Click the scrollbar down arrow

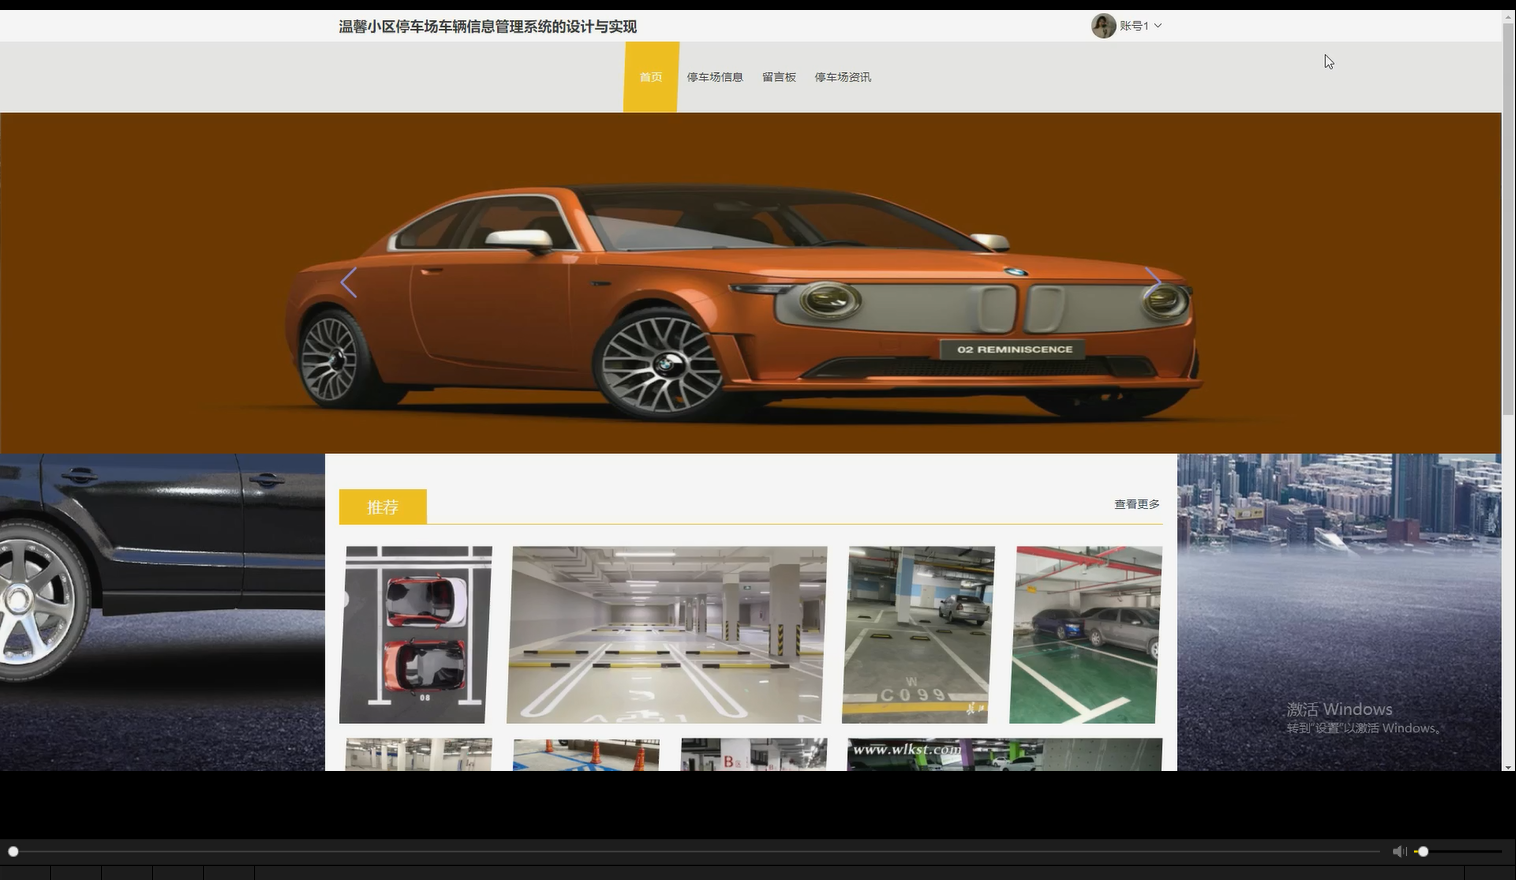pyautogui.click(x=1508, y=766)
